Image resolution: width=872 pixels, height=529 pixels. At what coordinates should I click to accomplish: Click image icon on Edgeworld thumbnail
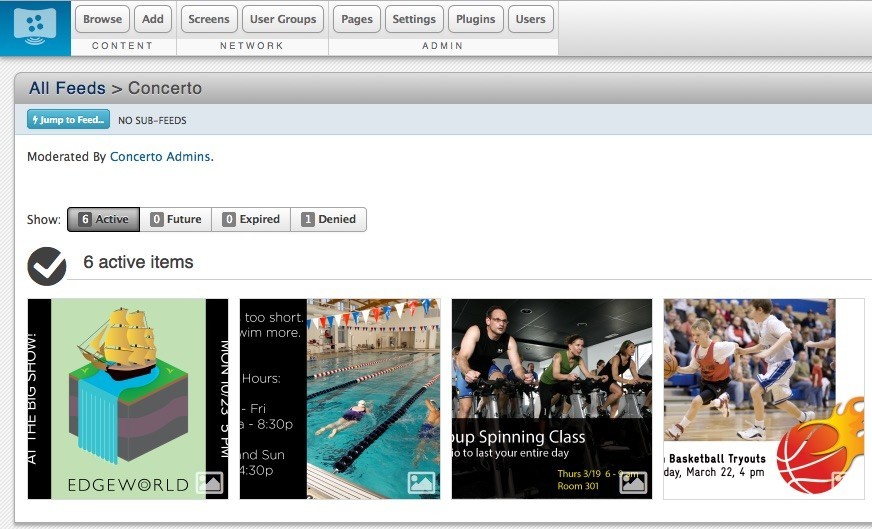click(x=209, y=482)
